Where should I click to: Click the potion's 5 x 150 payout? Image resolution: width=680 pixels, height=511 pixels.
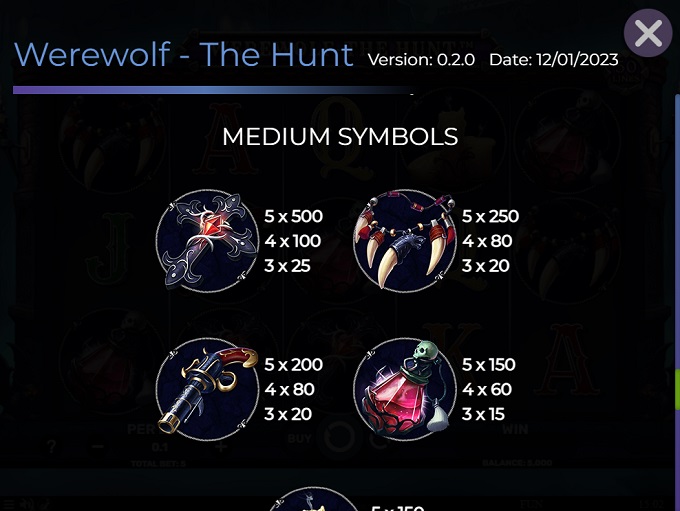pyautogui.click(x=488, y=364)
